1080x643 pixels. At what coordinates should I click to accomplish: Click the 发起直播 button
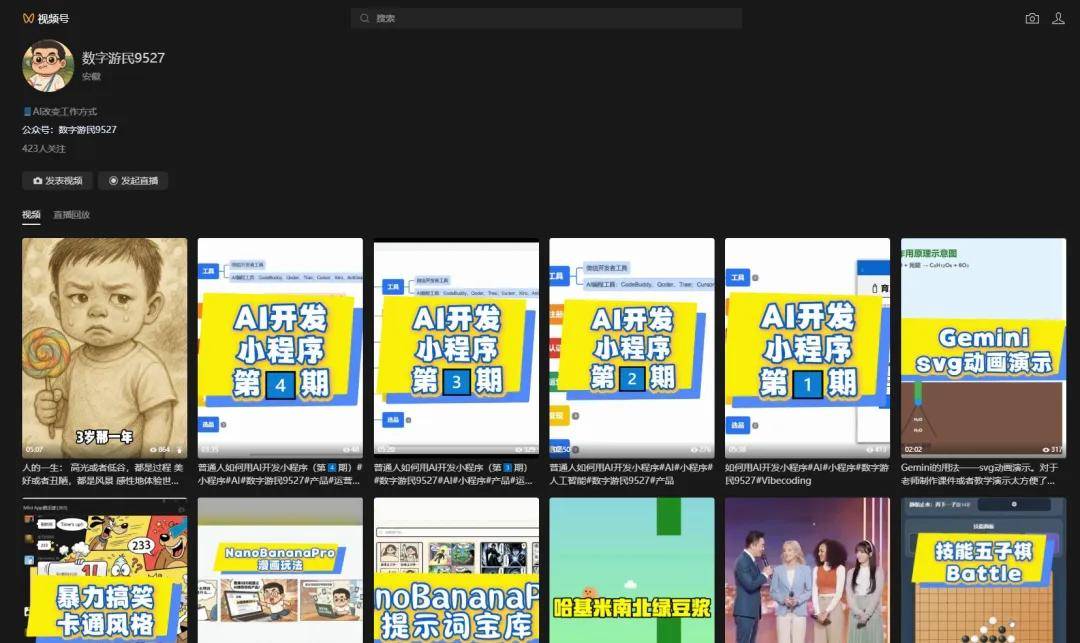133,181
